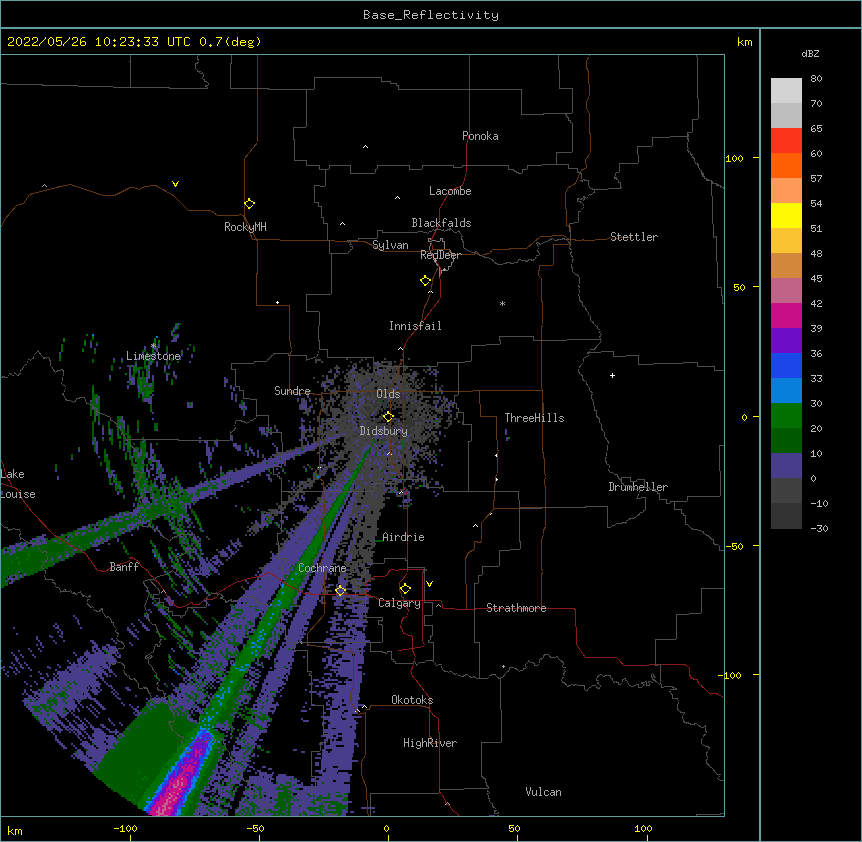Image resolution: width=862 pixels, height=842 pixels.
Task: Click the ThreeHills label
Action: pyautogui.click(x=534, y=418)
